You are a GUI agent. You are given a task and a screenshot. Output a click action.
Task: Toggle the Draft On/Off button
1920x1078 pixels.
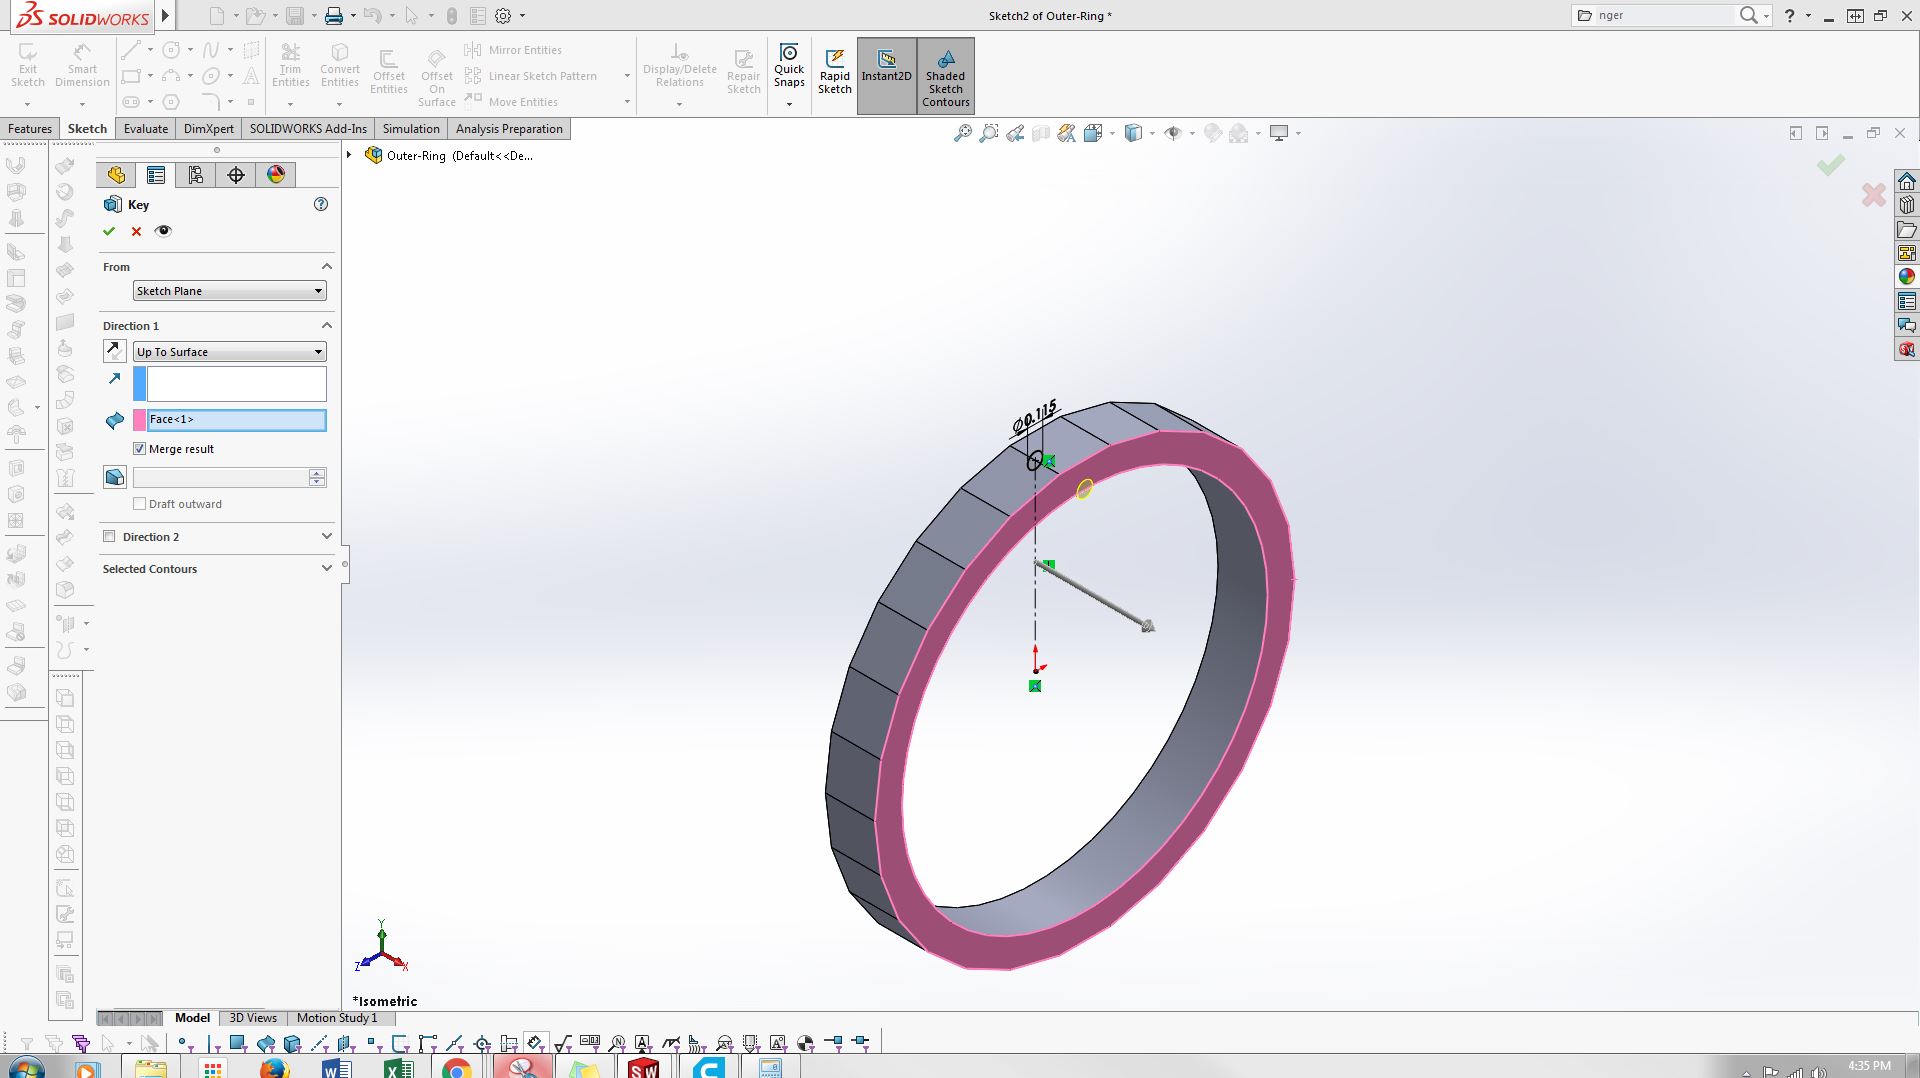click(115, 478)
